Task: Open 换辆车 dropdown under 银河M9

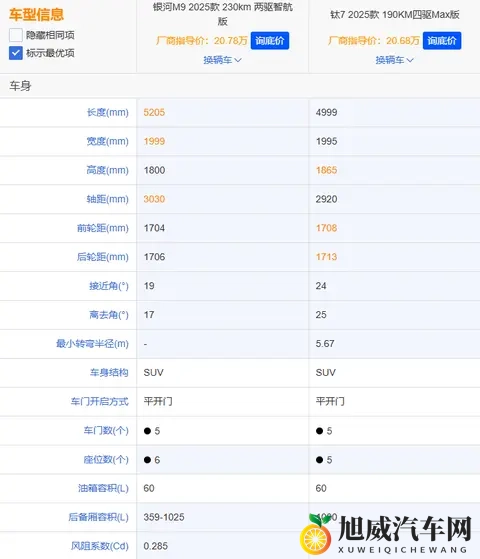Action: coord(223,60)
